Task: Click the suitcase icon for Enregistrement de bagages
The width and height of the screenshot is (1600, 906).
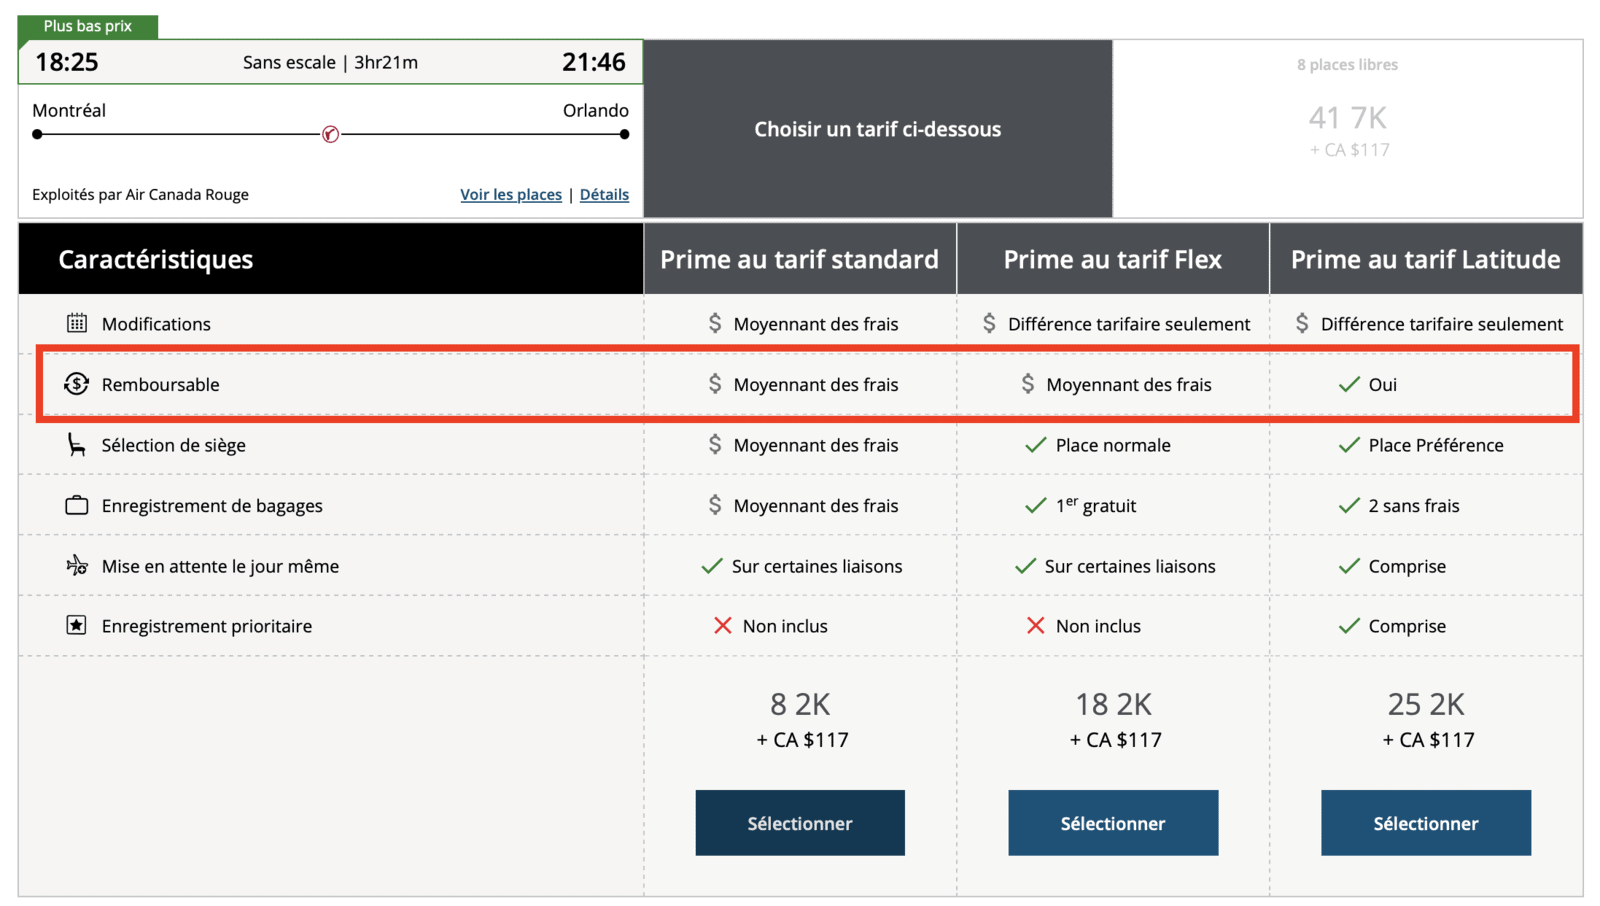Action: [x=76, y=505]
